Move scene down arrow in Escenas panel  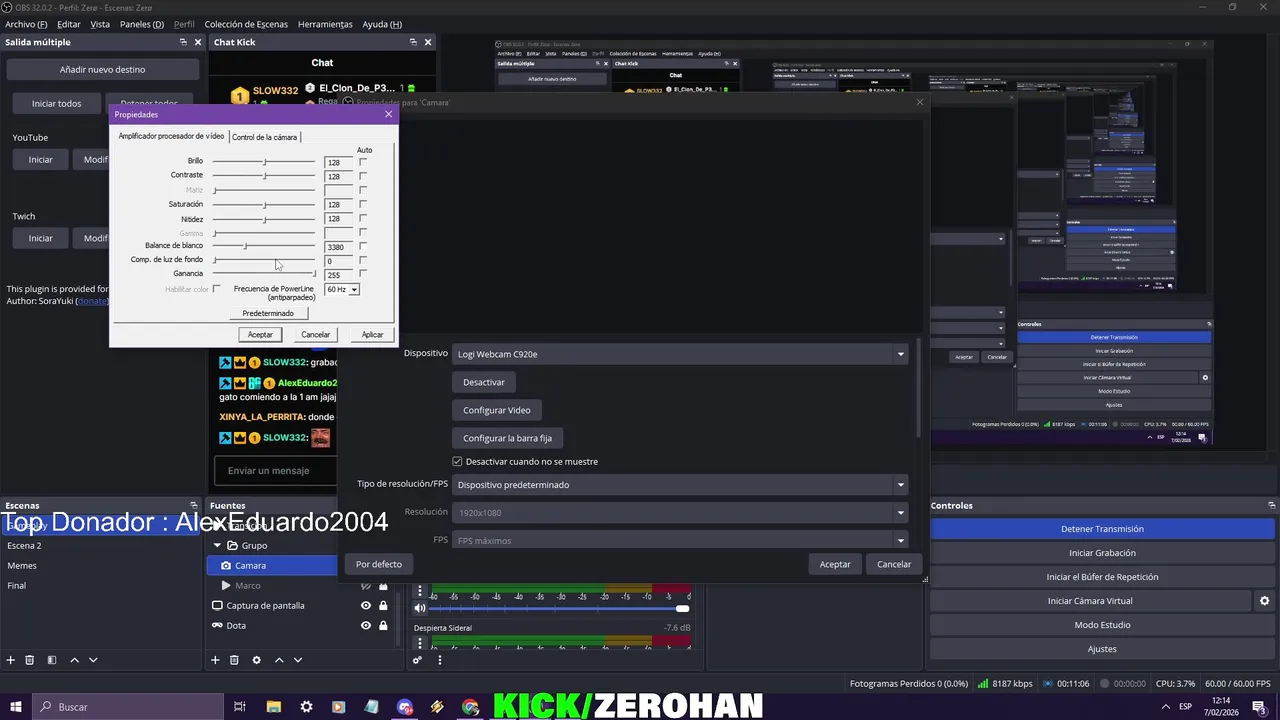click(93, 660)
